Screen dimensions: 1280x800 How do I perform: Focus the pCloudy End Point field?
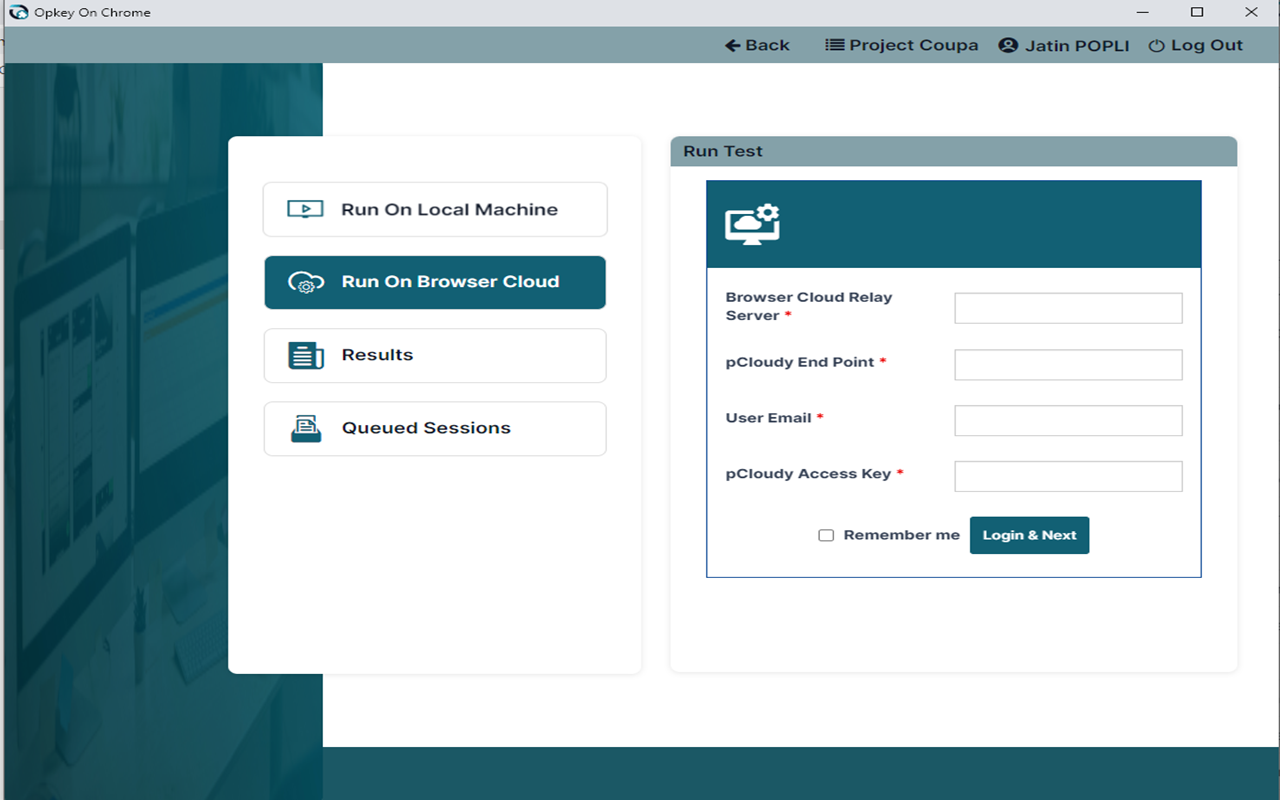pos(1068,364)
